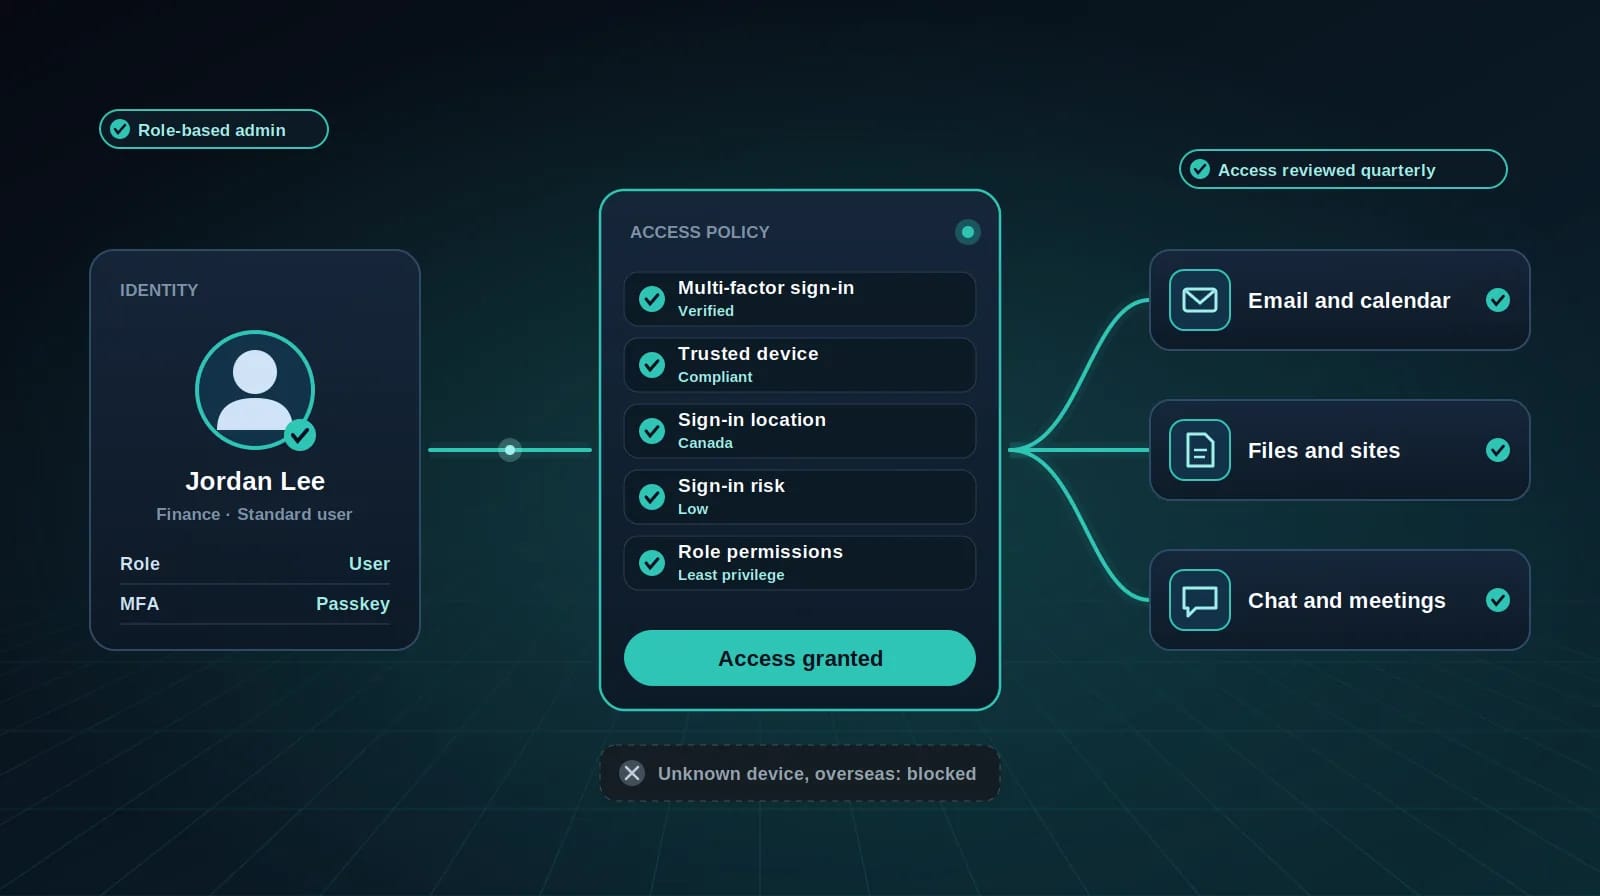Click the Files and sites document icon
1600x896 pixels.
click(x=1200, y=450)
